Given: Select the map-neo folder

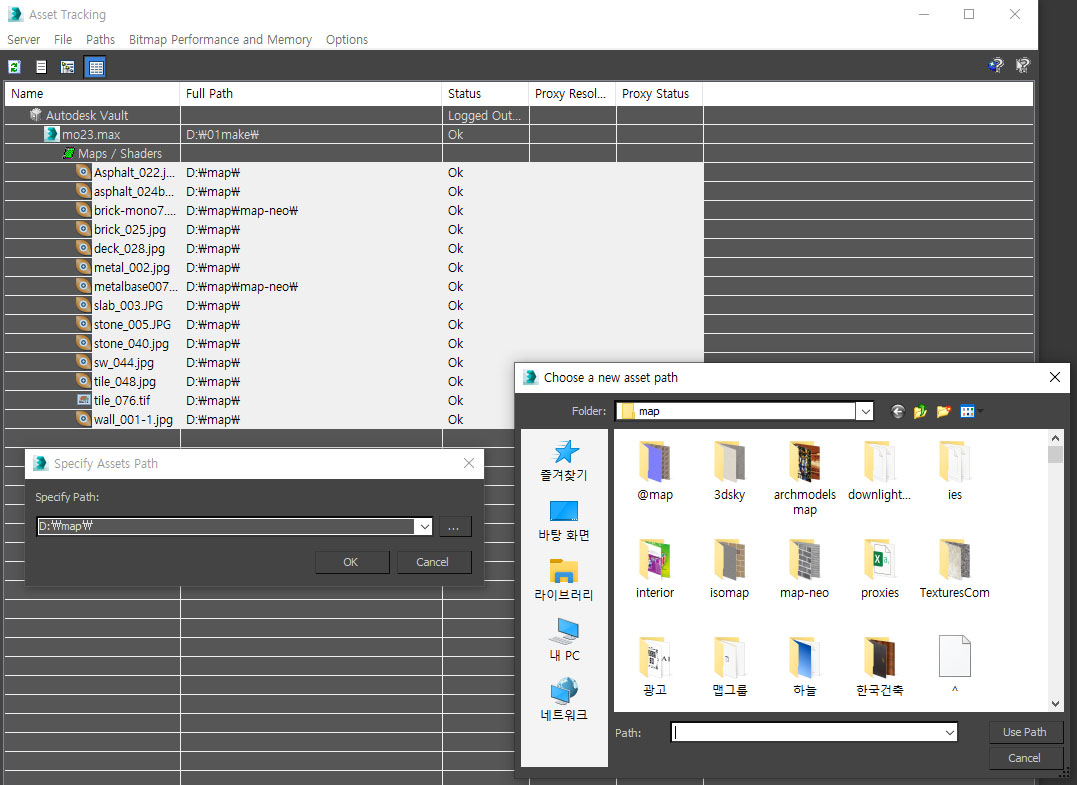Looking at the screenshot, I should click(x=804, y=569).
